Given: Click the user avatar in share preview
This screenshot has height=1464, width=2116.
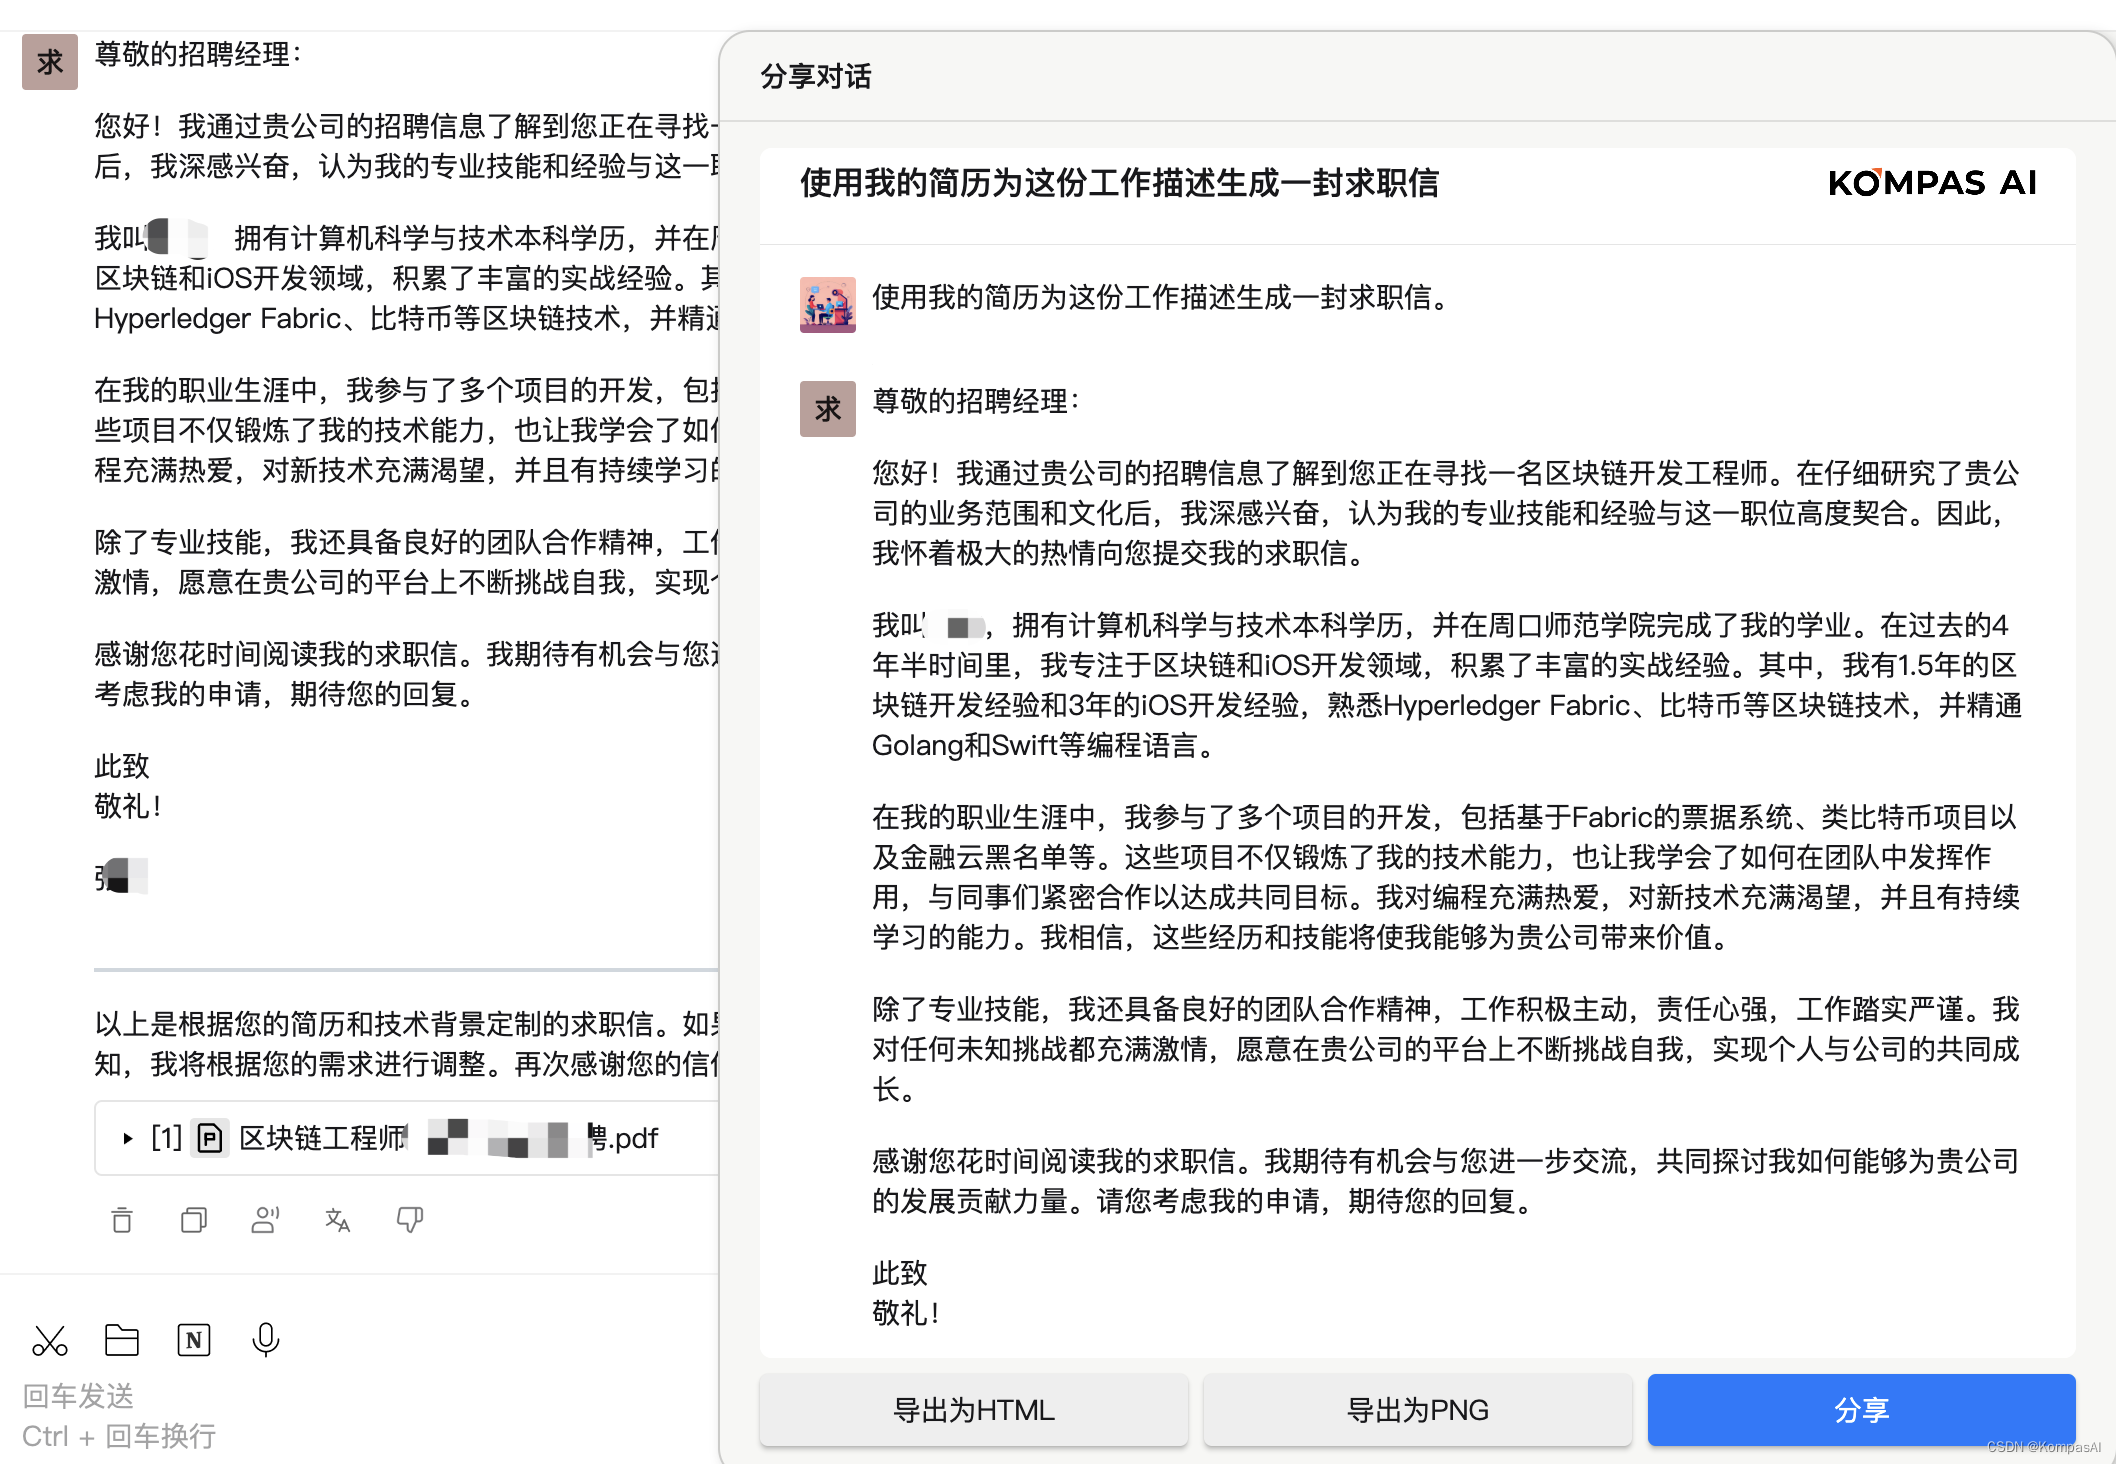Looking at the screenshot, I should [x=827, y=304].
